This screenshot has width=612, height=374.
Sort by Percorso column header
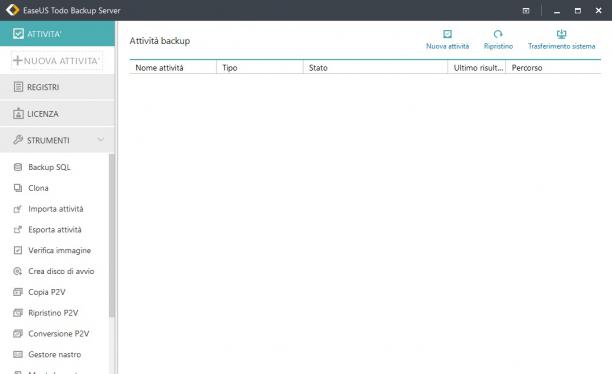click(x=553, y=68)
